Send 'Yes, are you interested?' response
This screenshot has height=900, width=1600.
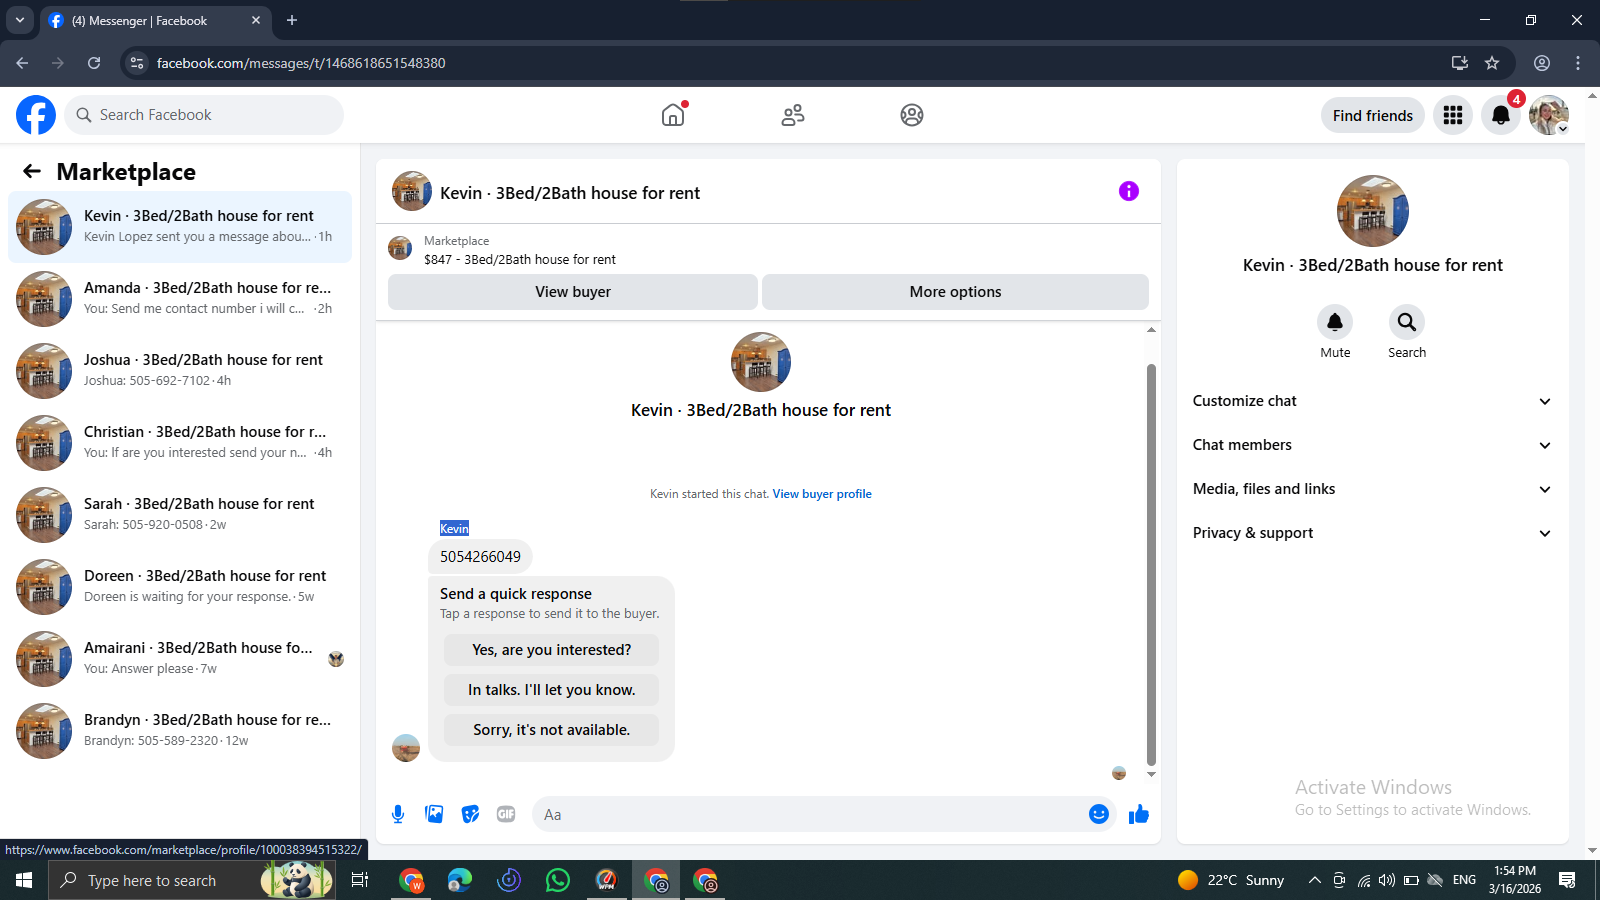point(551,650)
